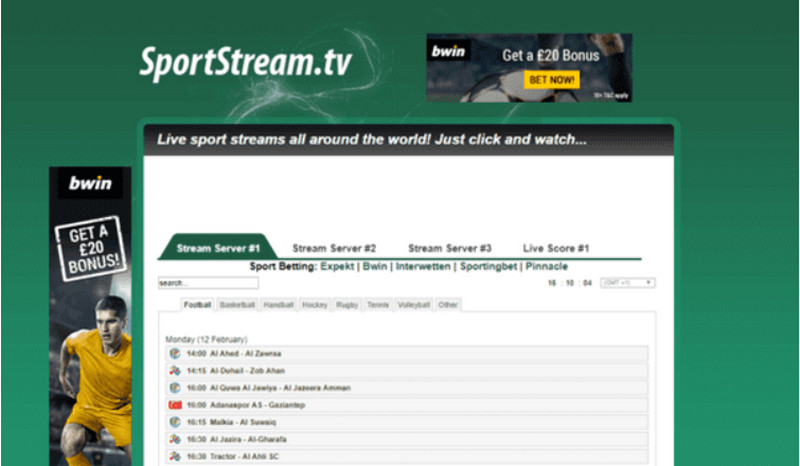Click the league icon beside Malkia - Al Suwaiq

(175, 422)
